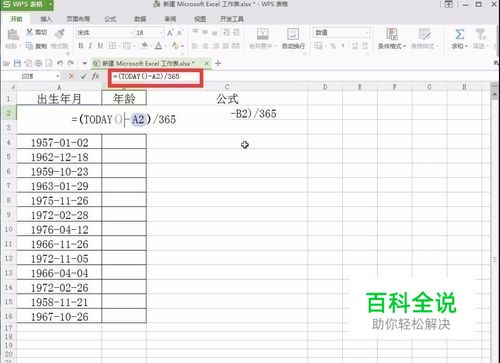
Task: Click the font color A icon
Action: click(x=159, y=46)
